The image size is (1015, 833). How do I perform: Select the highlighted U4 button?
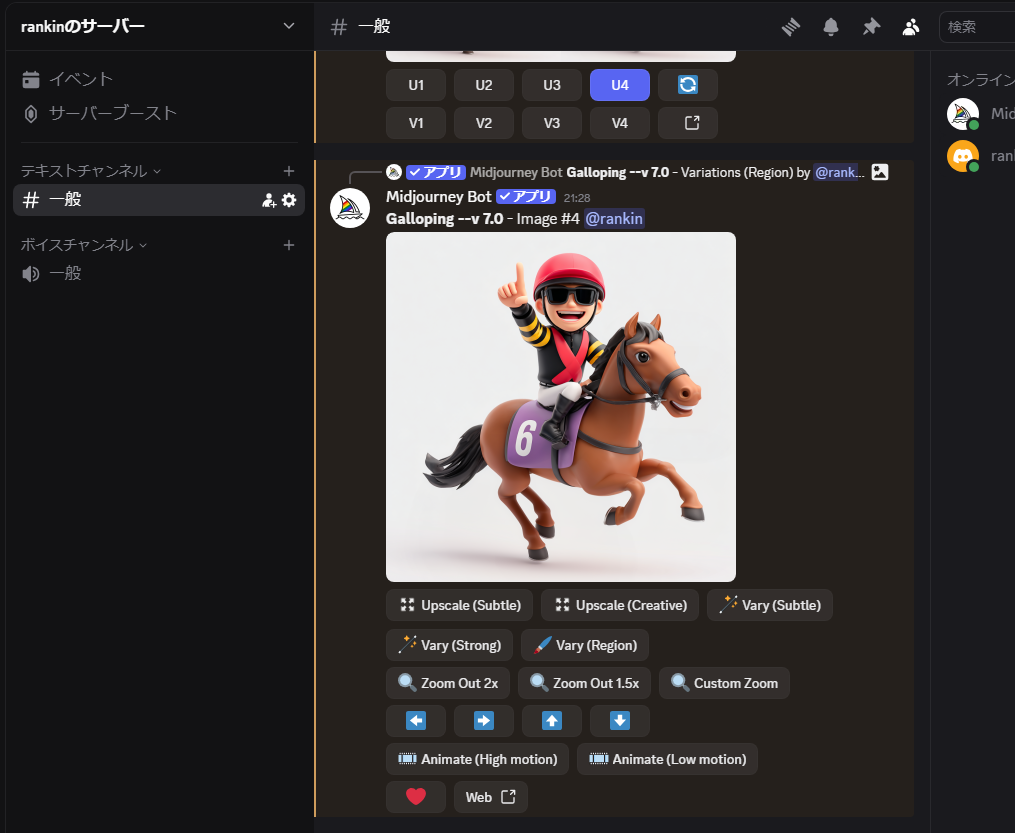click(x=620, y=85)
